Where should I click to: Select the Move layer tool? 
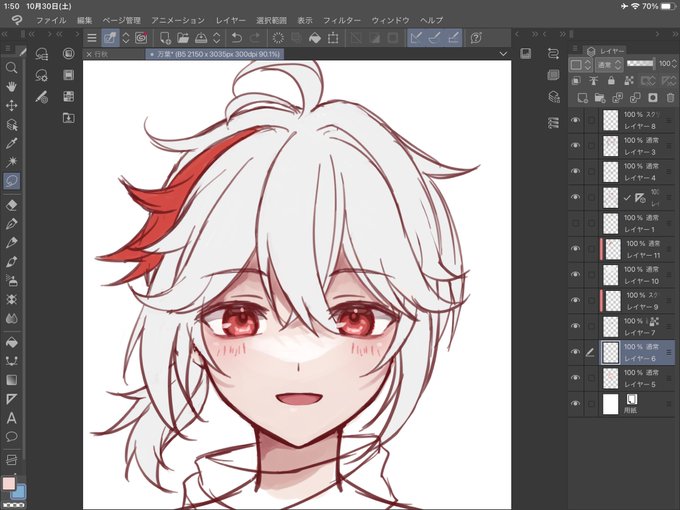click(x=12, y=105)
